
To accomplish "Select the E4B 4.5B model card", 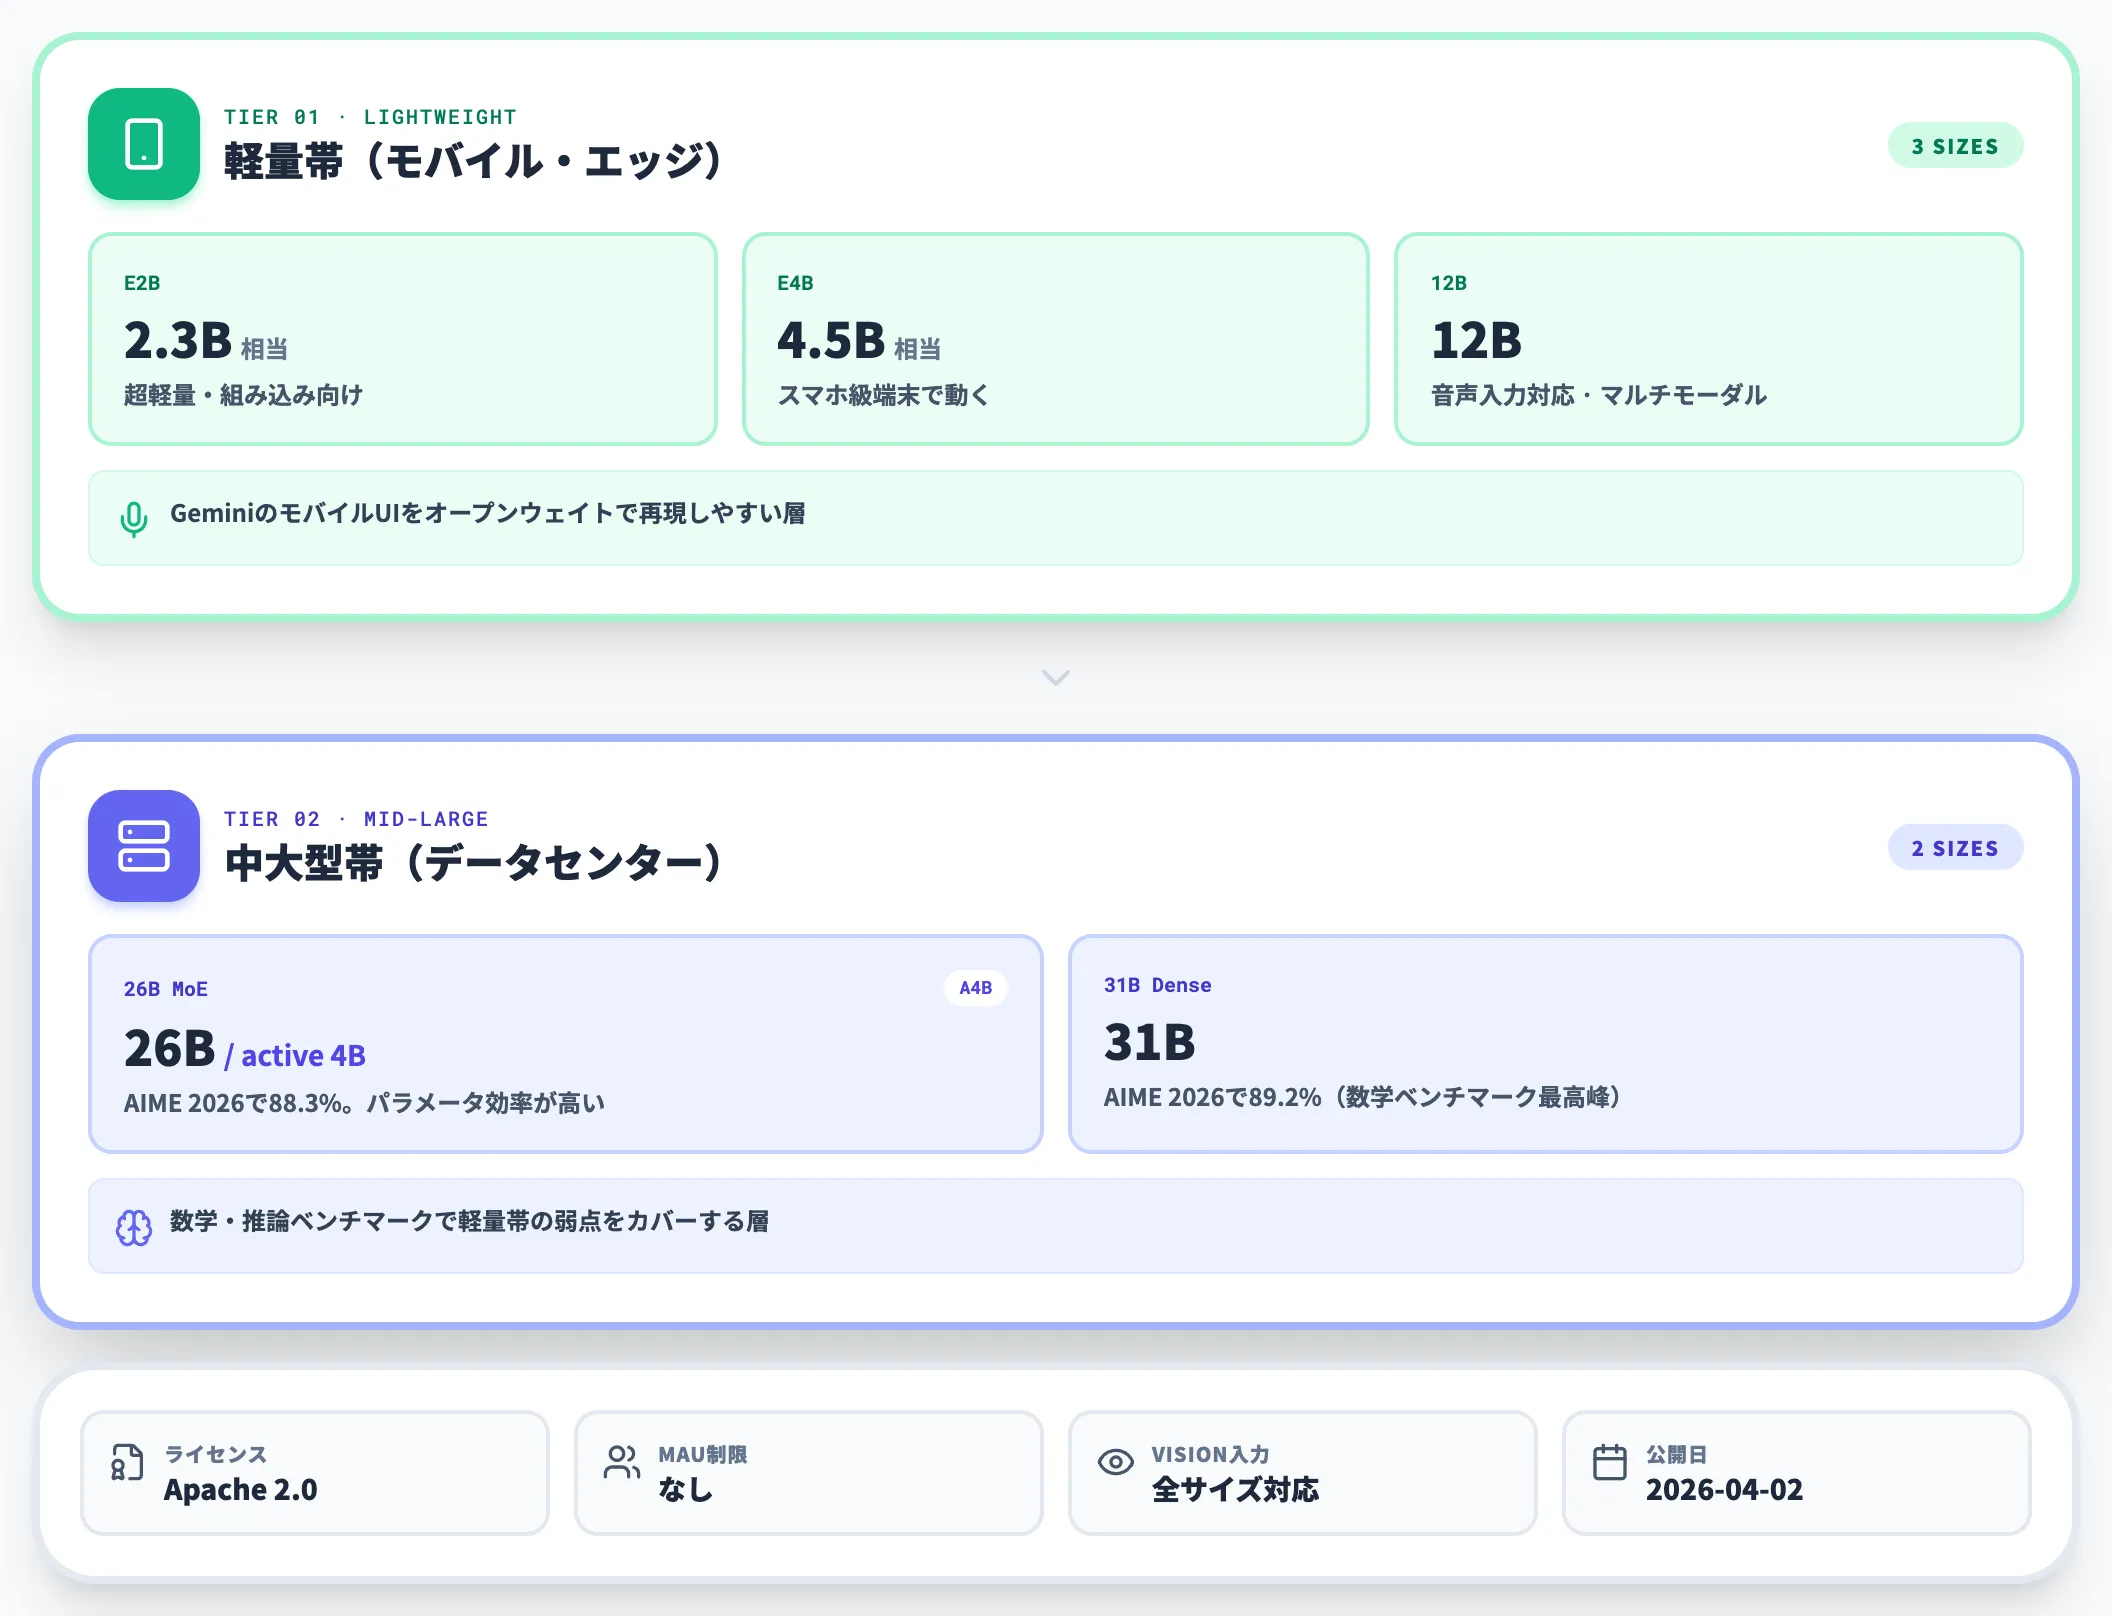I will point(1056,339).
